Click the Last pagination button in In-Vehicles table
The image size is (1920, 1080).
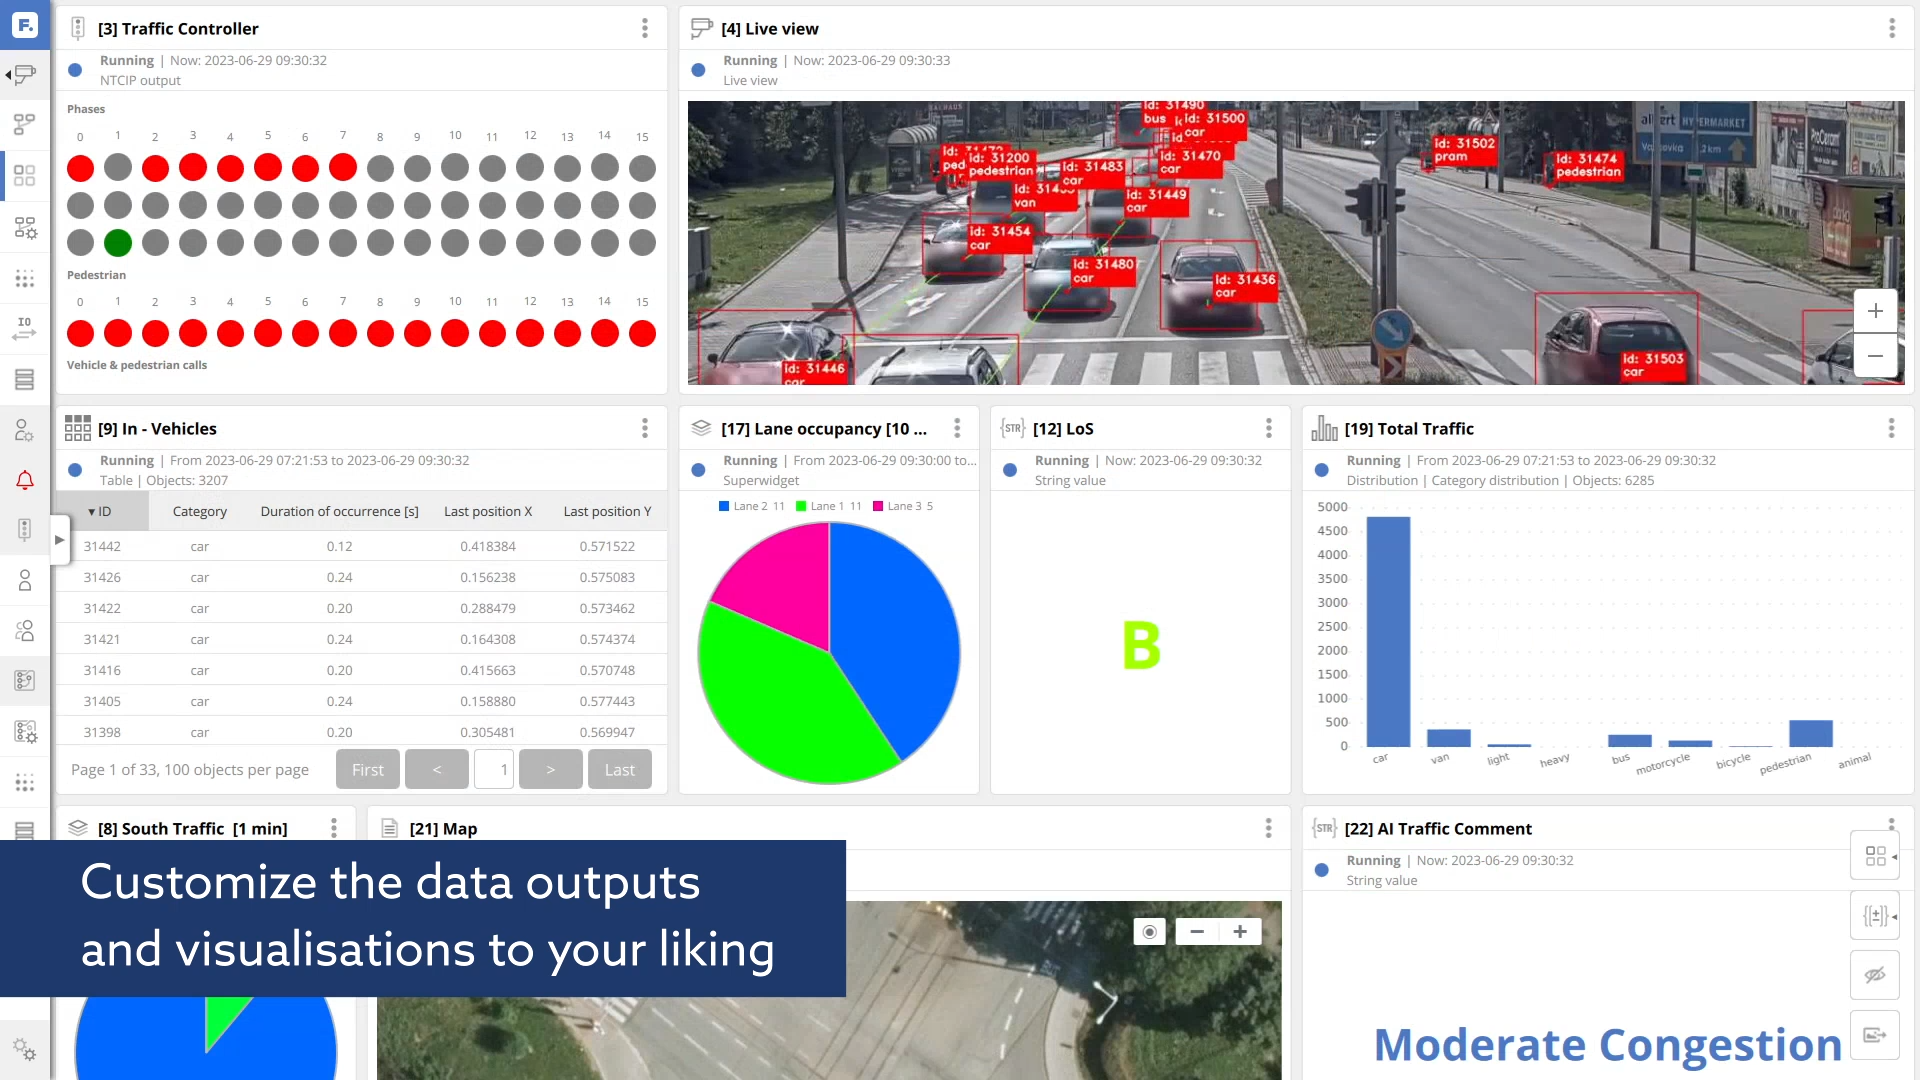click(619, 769)
